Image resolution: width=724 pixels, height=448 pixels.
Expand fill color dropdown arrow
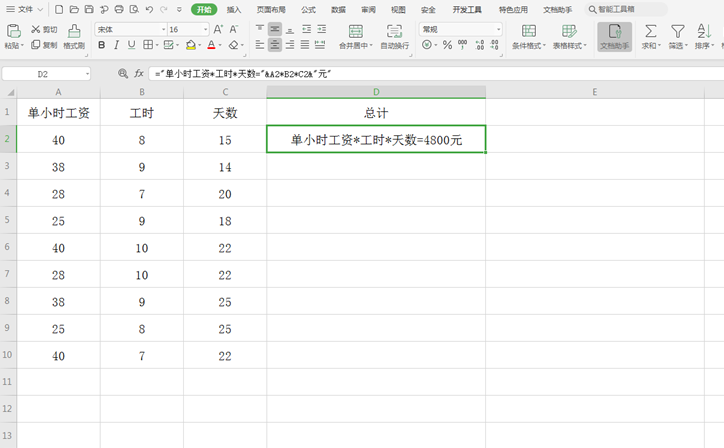(x=199, y=45)
